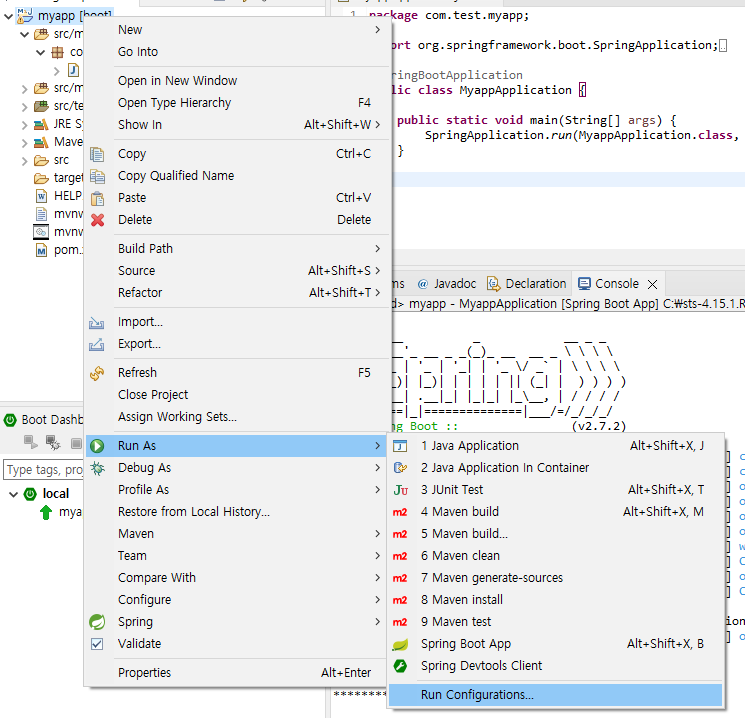Click the JUnit Test Ju icon
The width and height of the screenshot is (745, 718).
pyautogui.click(x=400, y=490)
